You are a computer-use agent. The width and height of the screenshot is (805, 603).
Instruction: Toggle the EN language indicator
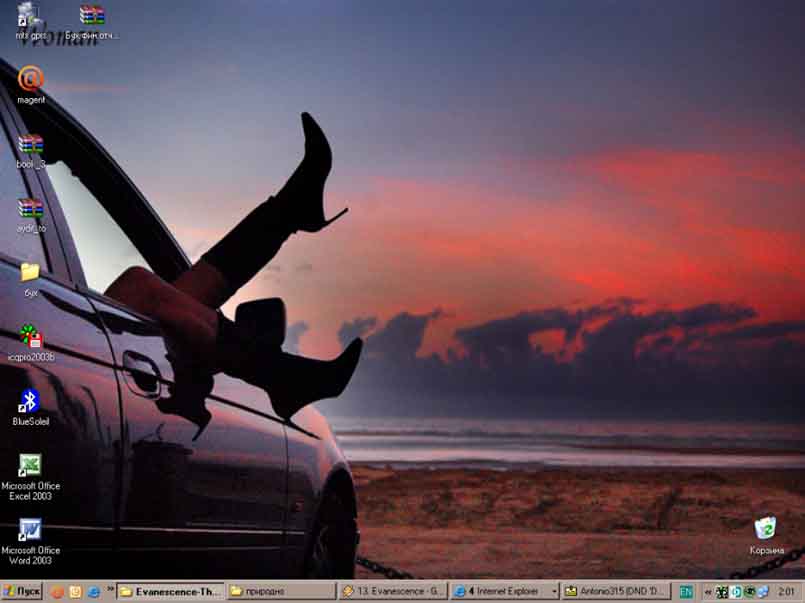pos(686,592)
